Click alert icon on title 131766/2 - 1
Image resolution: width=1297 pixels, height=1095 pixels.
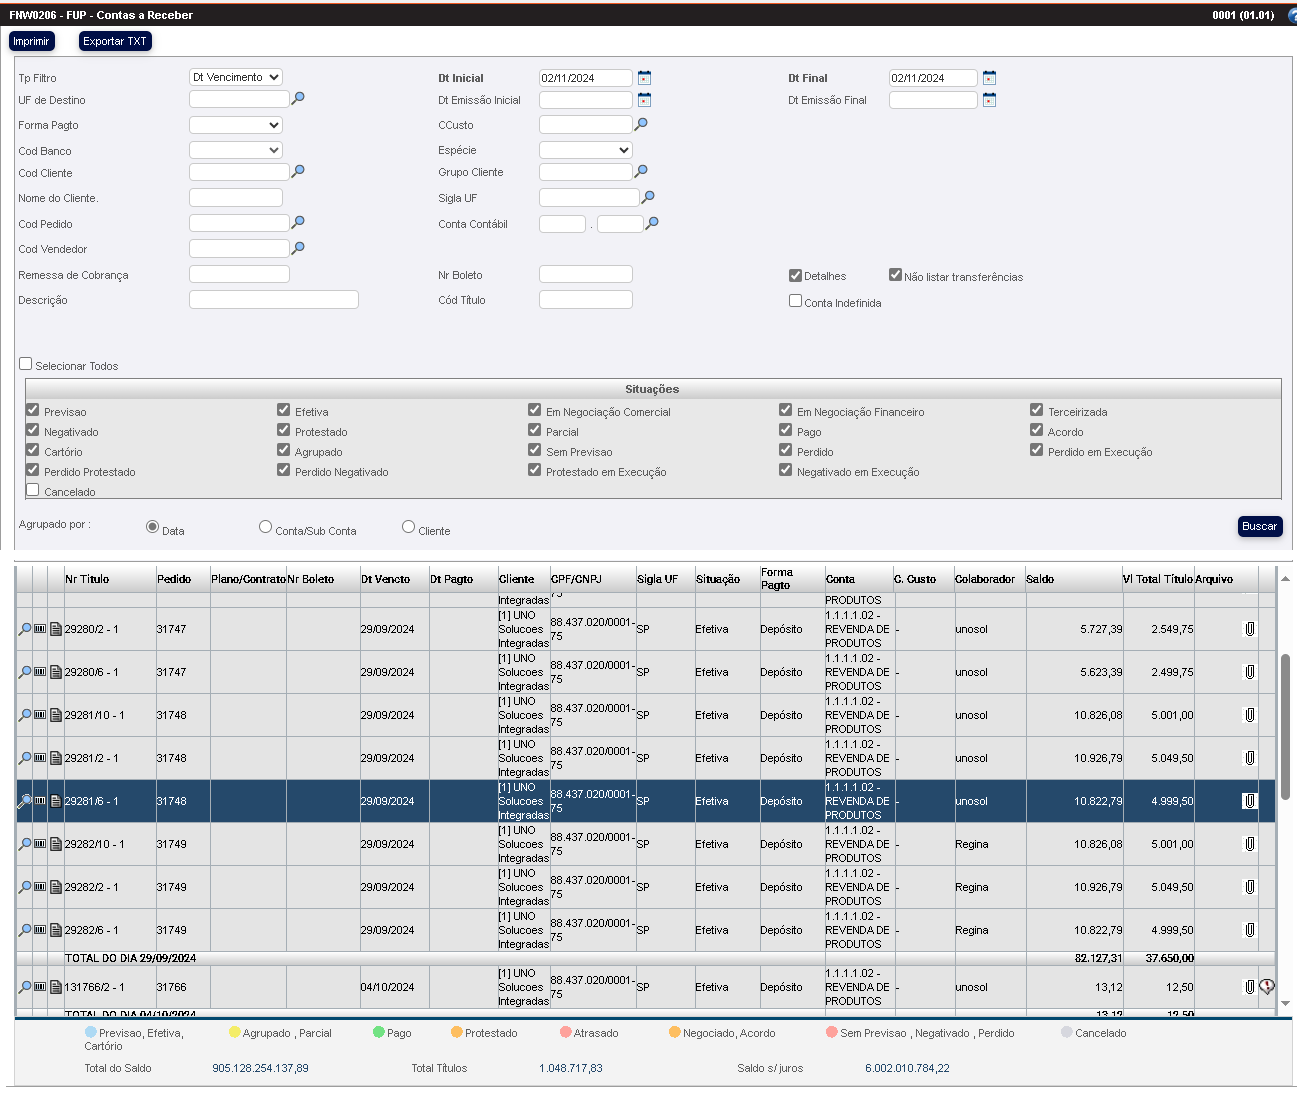(x=1267, y=987)
